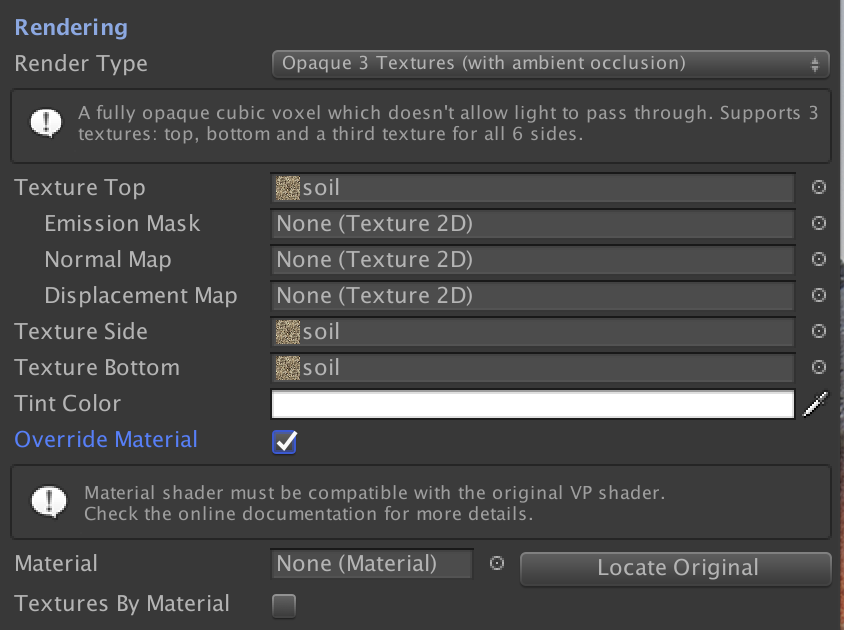Open object picker for Normal Map
Image resolution: width=844 pixels, height=630 pixels.
pos(819,259)
